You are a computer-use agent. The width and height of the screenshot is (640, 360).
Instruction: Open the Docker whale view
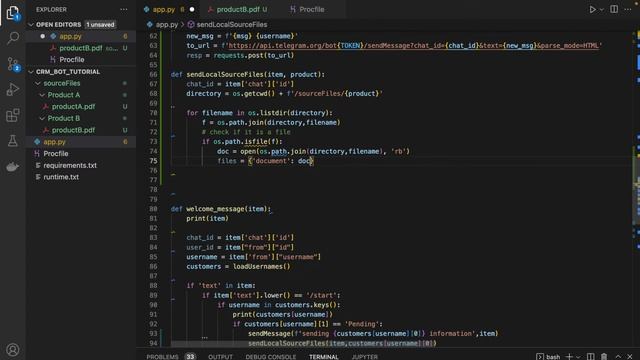(x=13, y=167)
